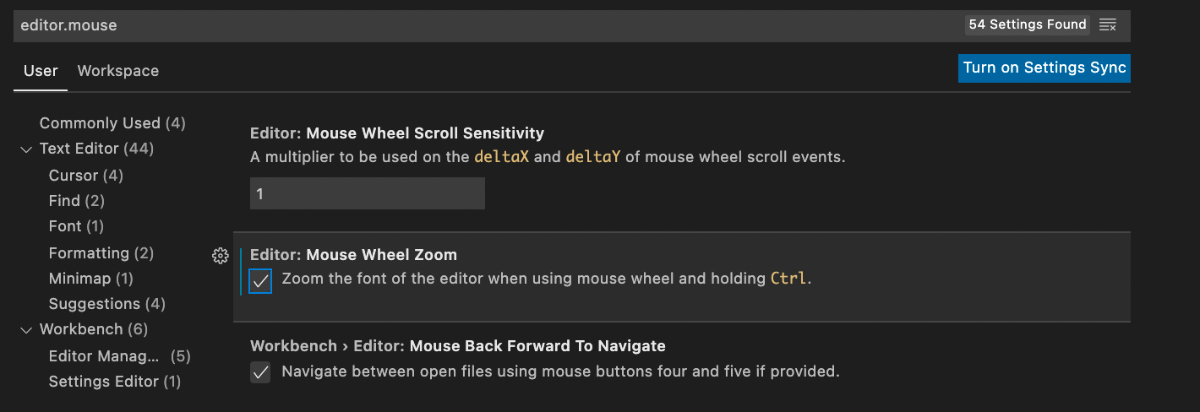The height and width of the screenshot is (412, 1200).
Task: Select Commonly Used in the settings tree
Action: click(x=112, y=123)
